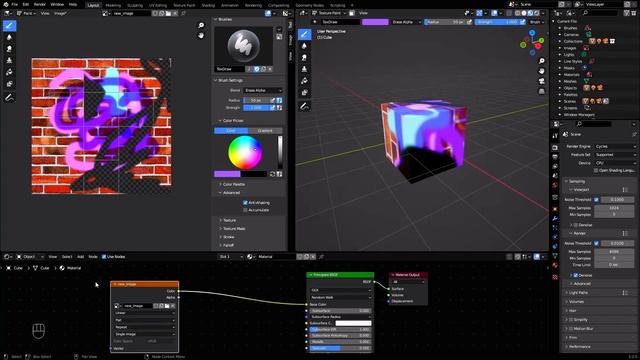The width and height of the screenshot is (640, 360).
Task: Select the Mask tool in 3D viewport
Action: (304, 93)
